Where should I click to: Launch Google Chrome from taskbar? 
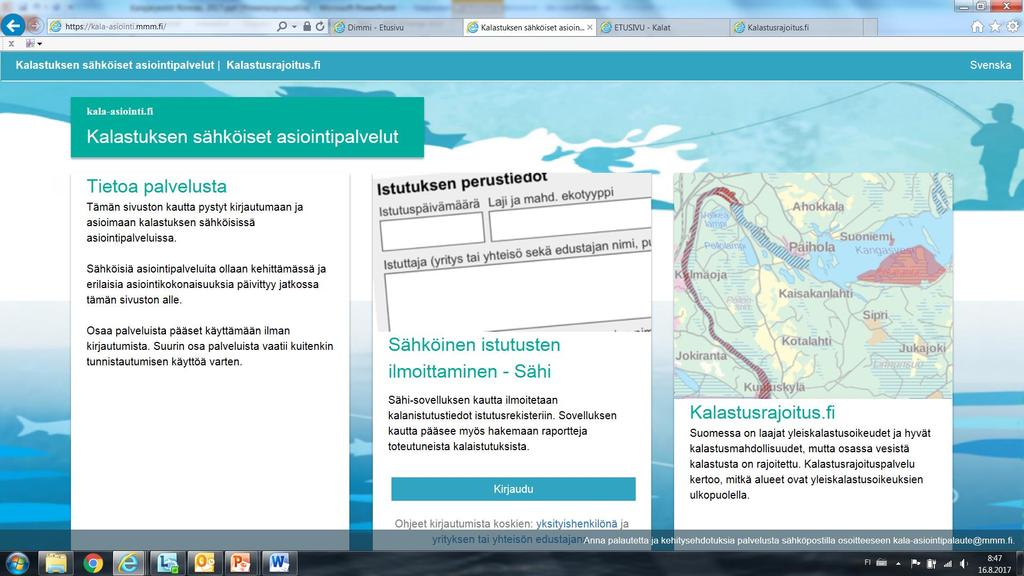pos(93,563)
